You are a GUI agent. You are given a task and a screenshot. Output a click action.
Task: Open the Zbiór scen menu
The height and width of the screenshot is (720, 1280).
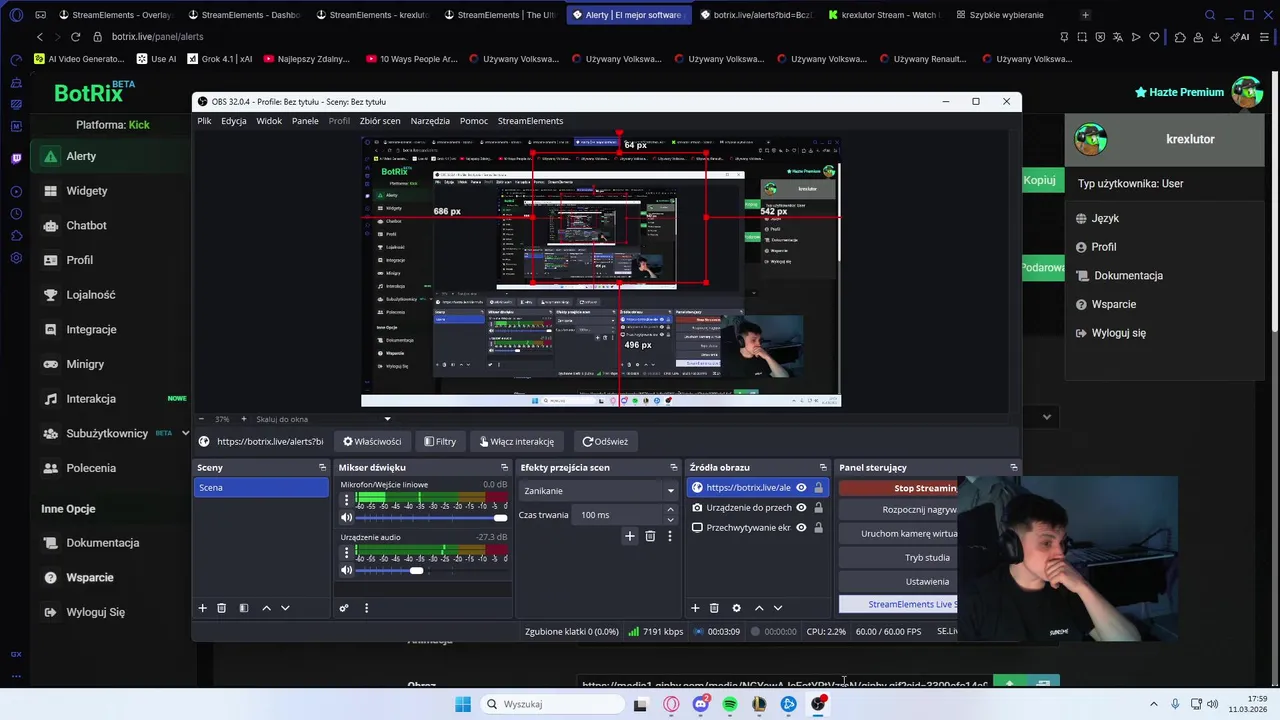coord(380,121)
